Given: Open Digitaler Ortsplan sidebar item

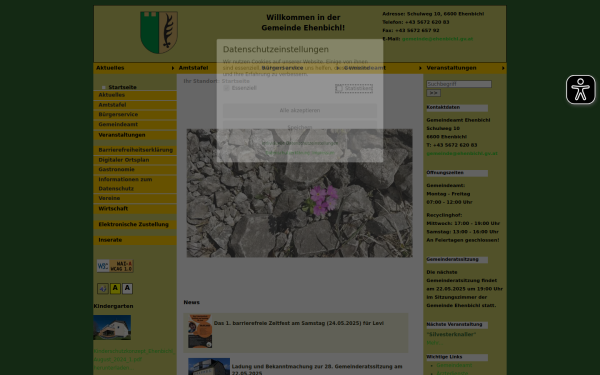Looking at the screenshot, I should 135,160.
